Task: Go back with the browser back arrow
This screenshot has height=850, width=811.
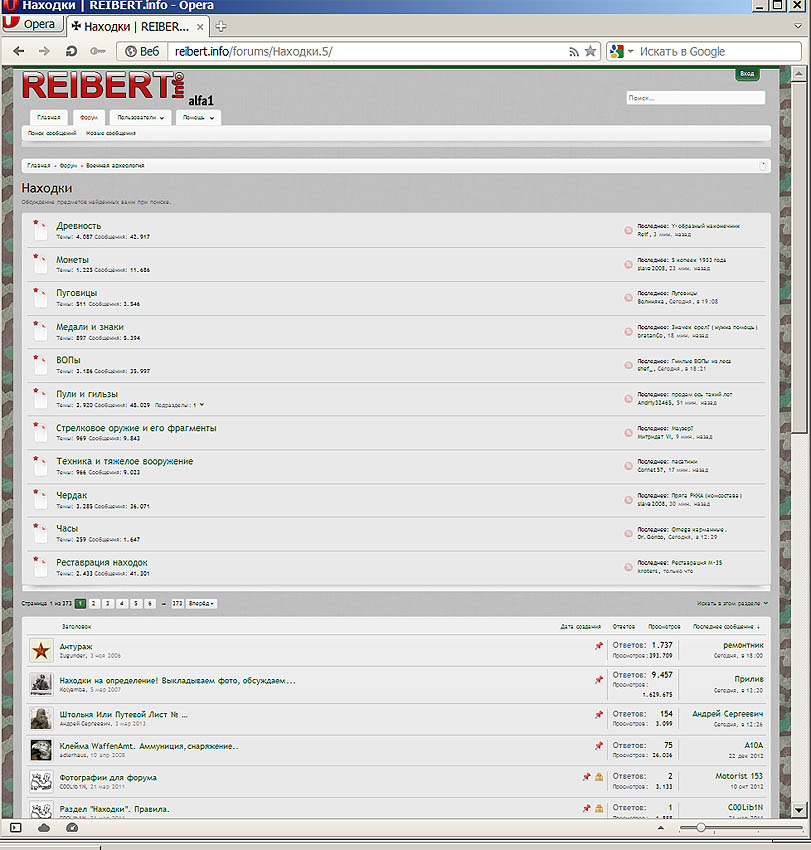Action: (x=19, y=51)
